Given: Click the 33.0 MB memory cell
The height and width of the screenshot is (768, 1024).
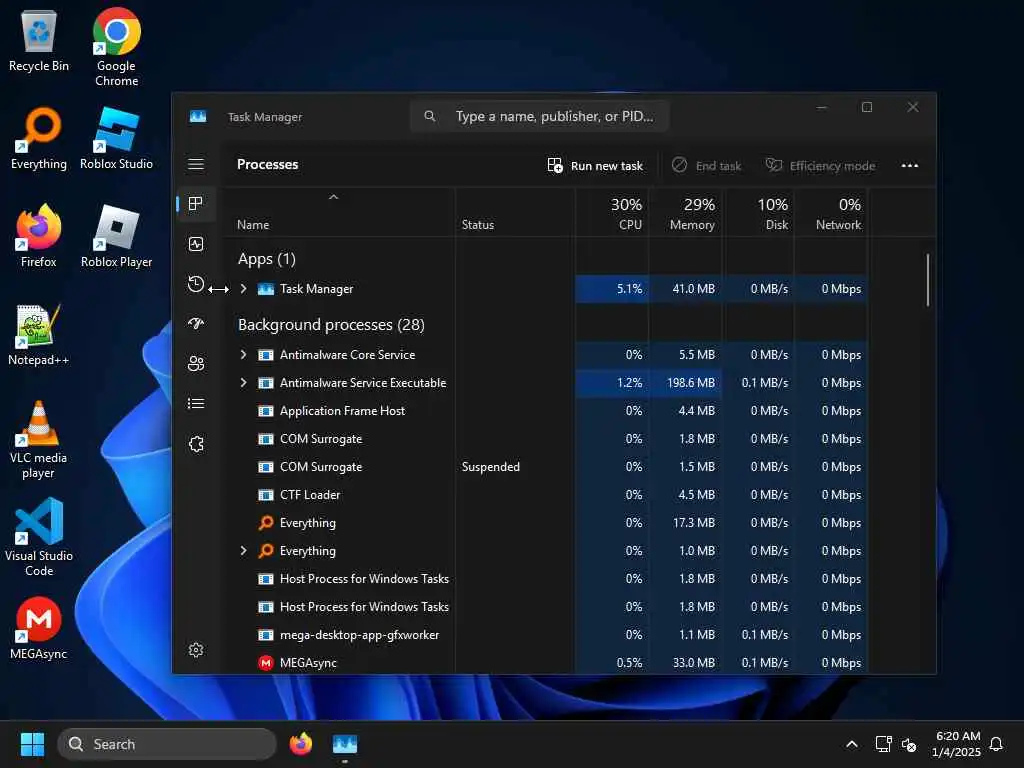Looking at the screenshot, I should pos(686,662).
